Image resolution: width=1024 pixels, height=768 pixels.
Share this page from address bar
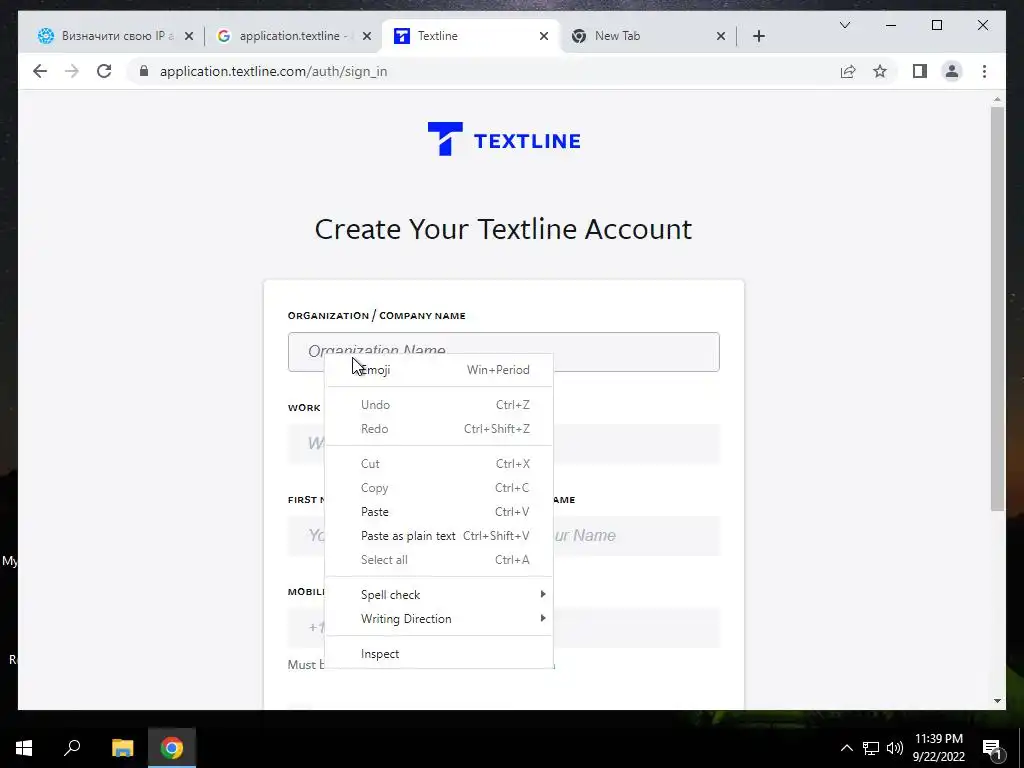coord(848,71)
